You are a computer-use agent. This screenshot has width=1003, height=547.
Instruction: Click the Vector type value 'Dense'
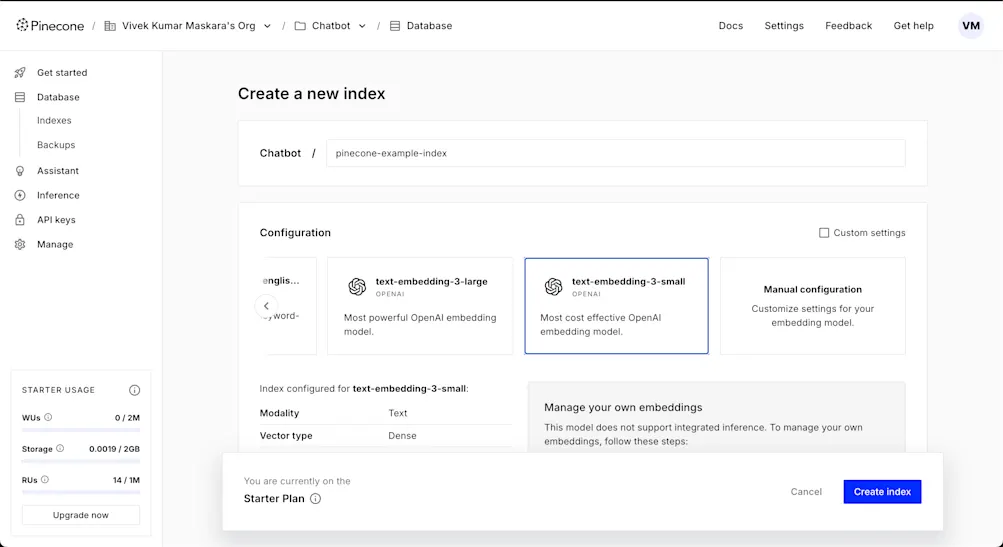click(402, 436)
